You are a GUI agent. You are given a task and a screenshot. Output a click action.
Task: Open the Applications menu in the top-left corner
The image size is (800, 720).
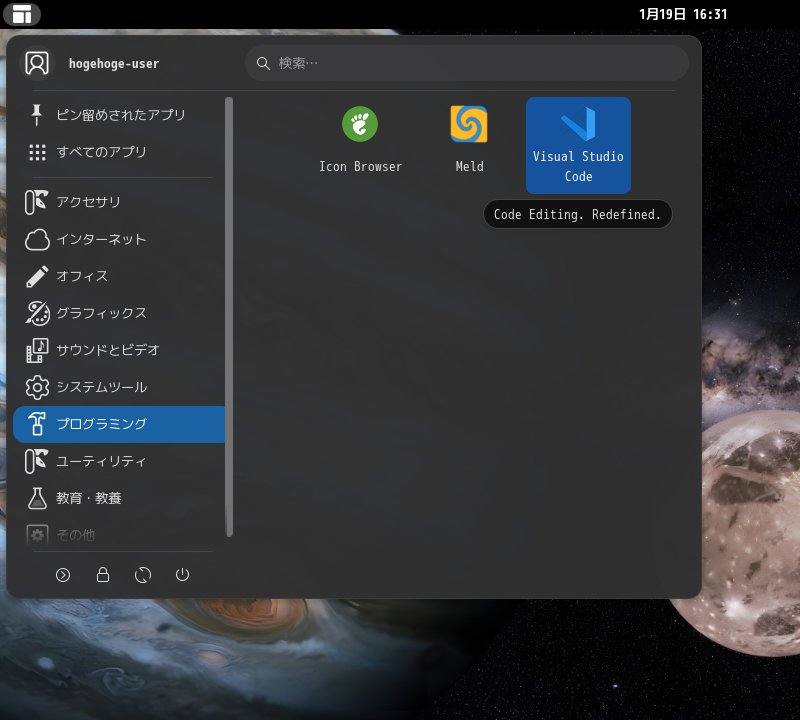[x=22, y=14]
